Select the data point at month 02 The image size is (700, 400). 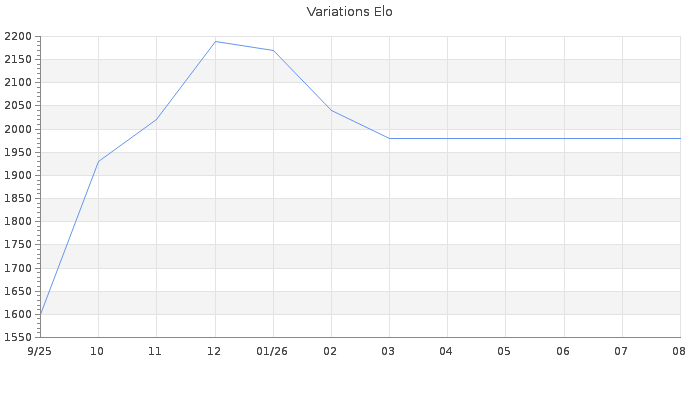pos(331,110)
